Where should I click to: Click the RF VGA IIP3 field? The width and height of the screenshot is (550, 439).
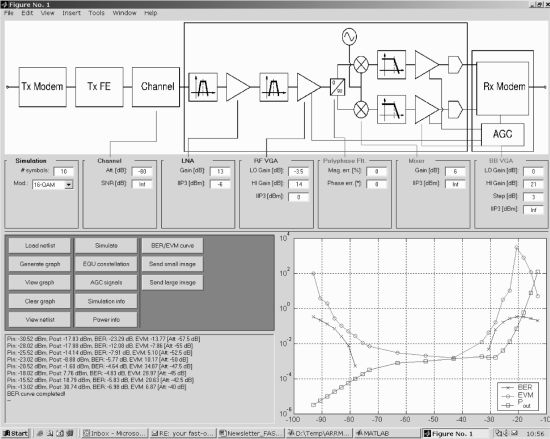pos(299,197)
